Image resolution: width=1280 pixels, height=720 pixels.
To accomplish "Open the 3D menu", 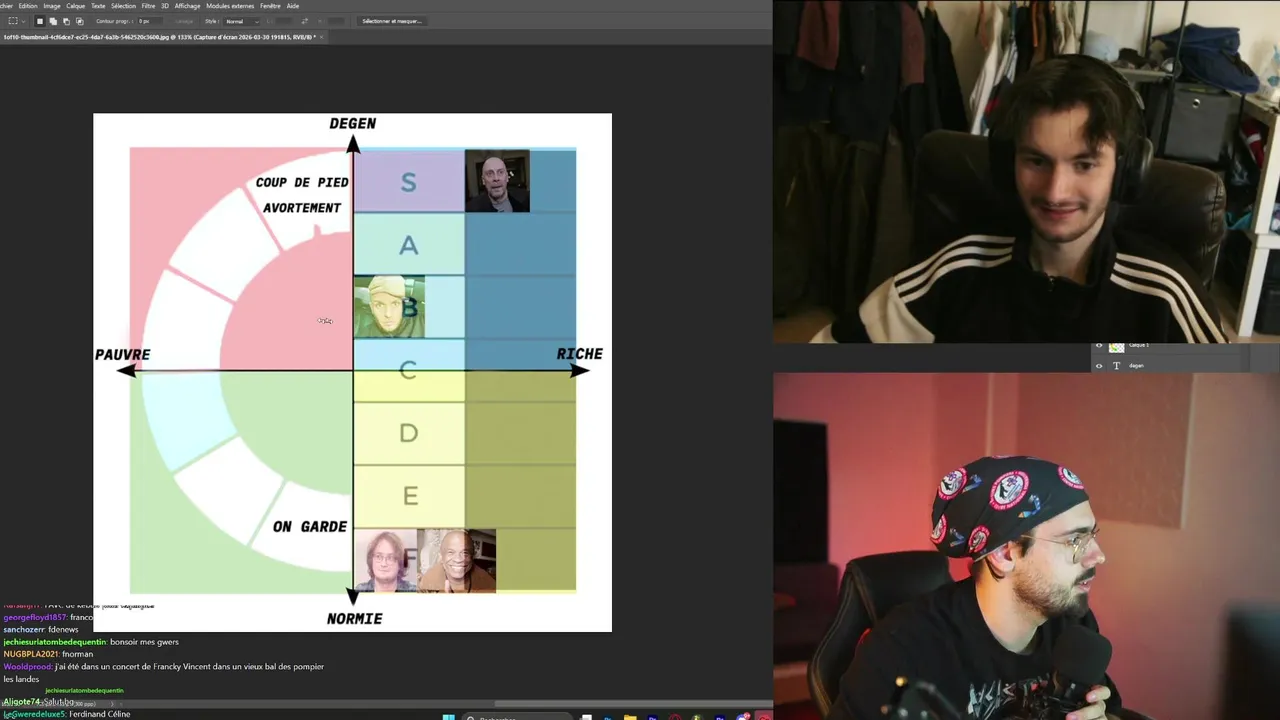I will coord(165,6).
